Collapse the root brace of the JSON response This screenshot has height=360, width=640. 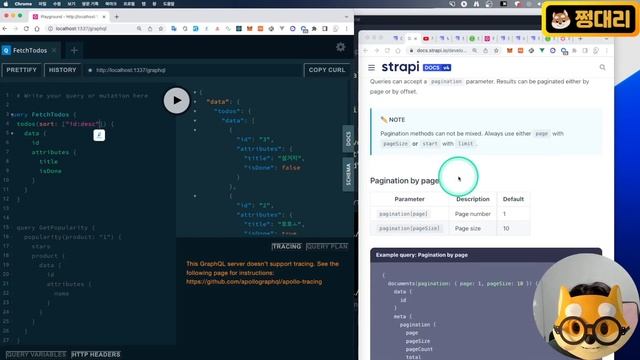pos(195,92)
